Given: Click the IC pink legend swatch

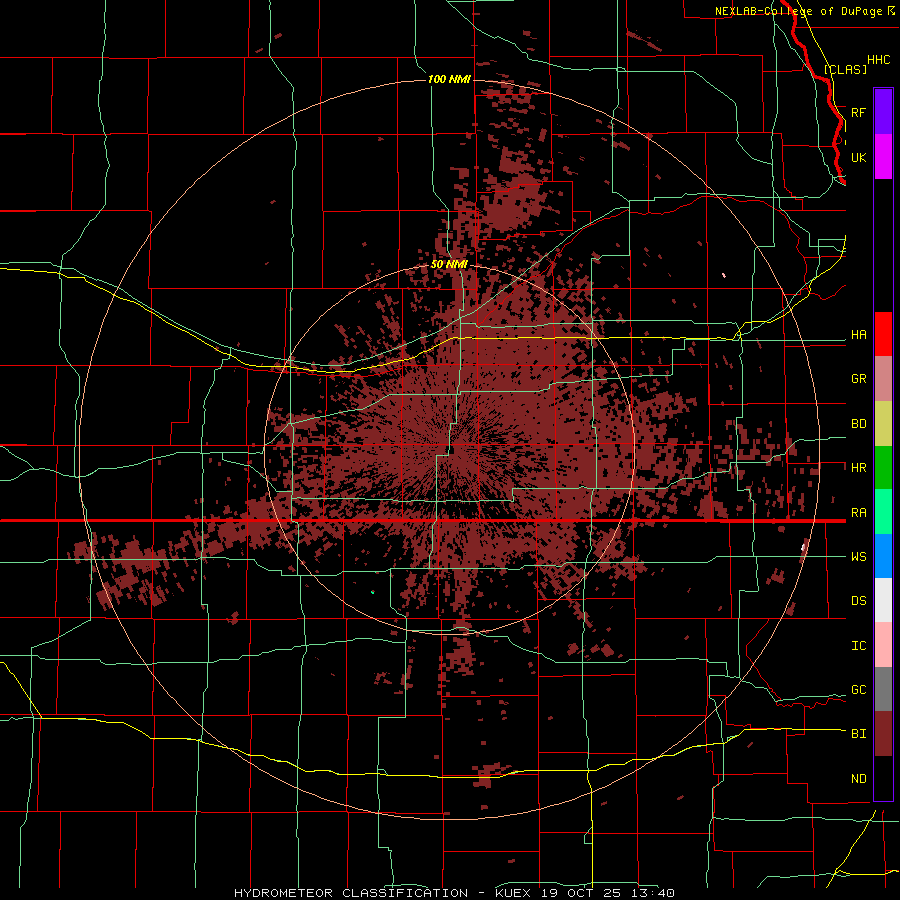Looking at the screenshot, I should click(x=883, y=645).
